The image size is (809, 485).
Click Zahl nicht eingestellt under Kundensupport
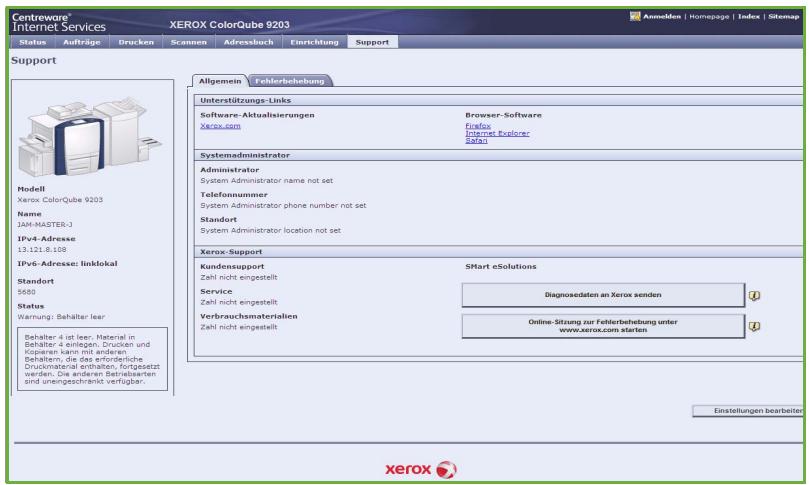pyautogui.click(x=239, y=278)
